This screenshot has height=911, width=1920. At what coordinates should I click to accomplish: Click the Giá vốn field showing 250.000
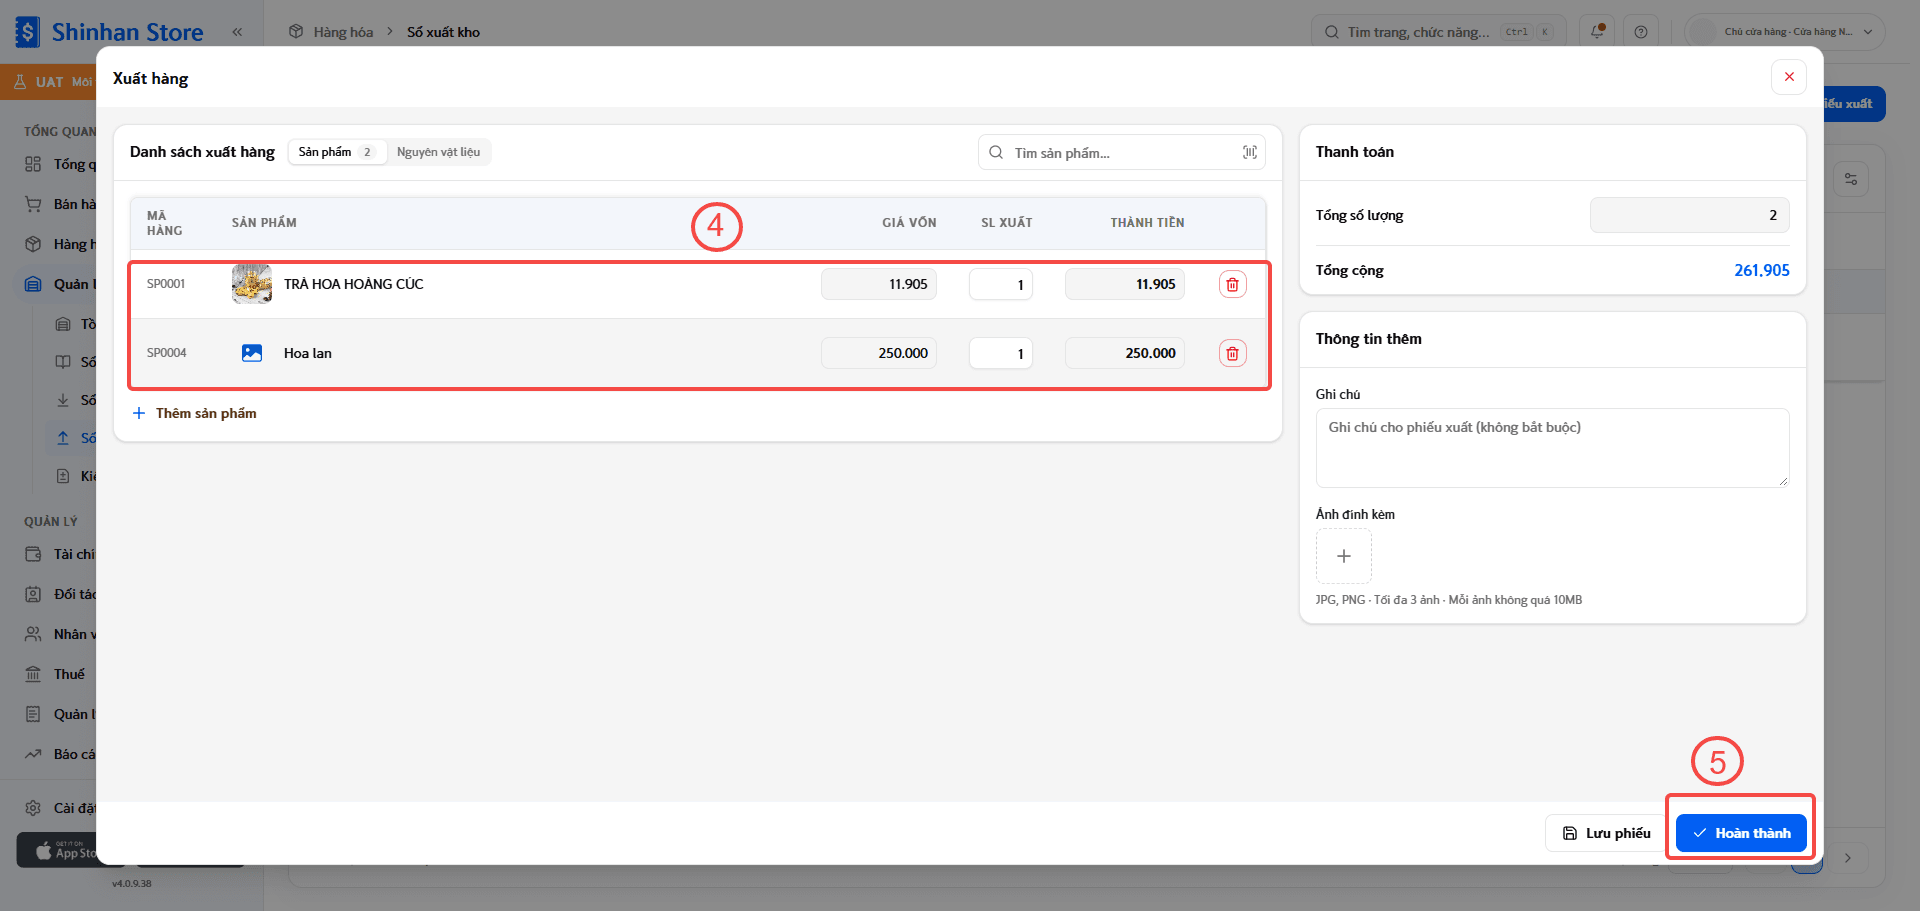coord(878,353)
